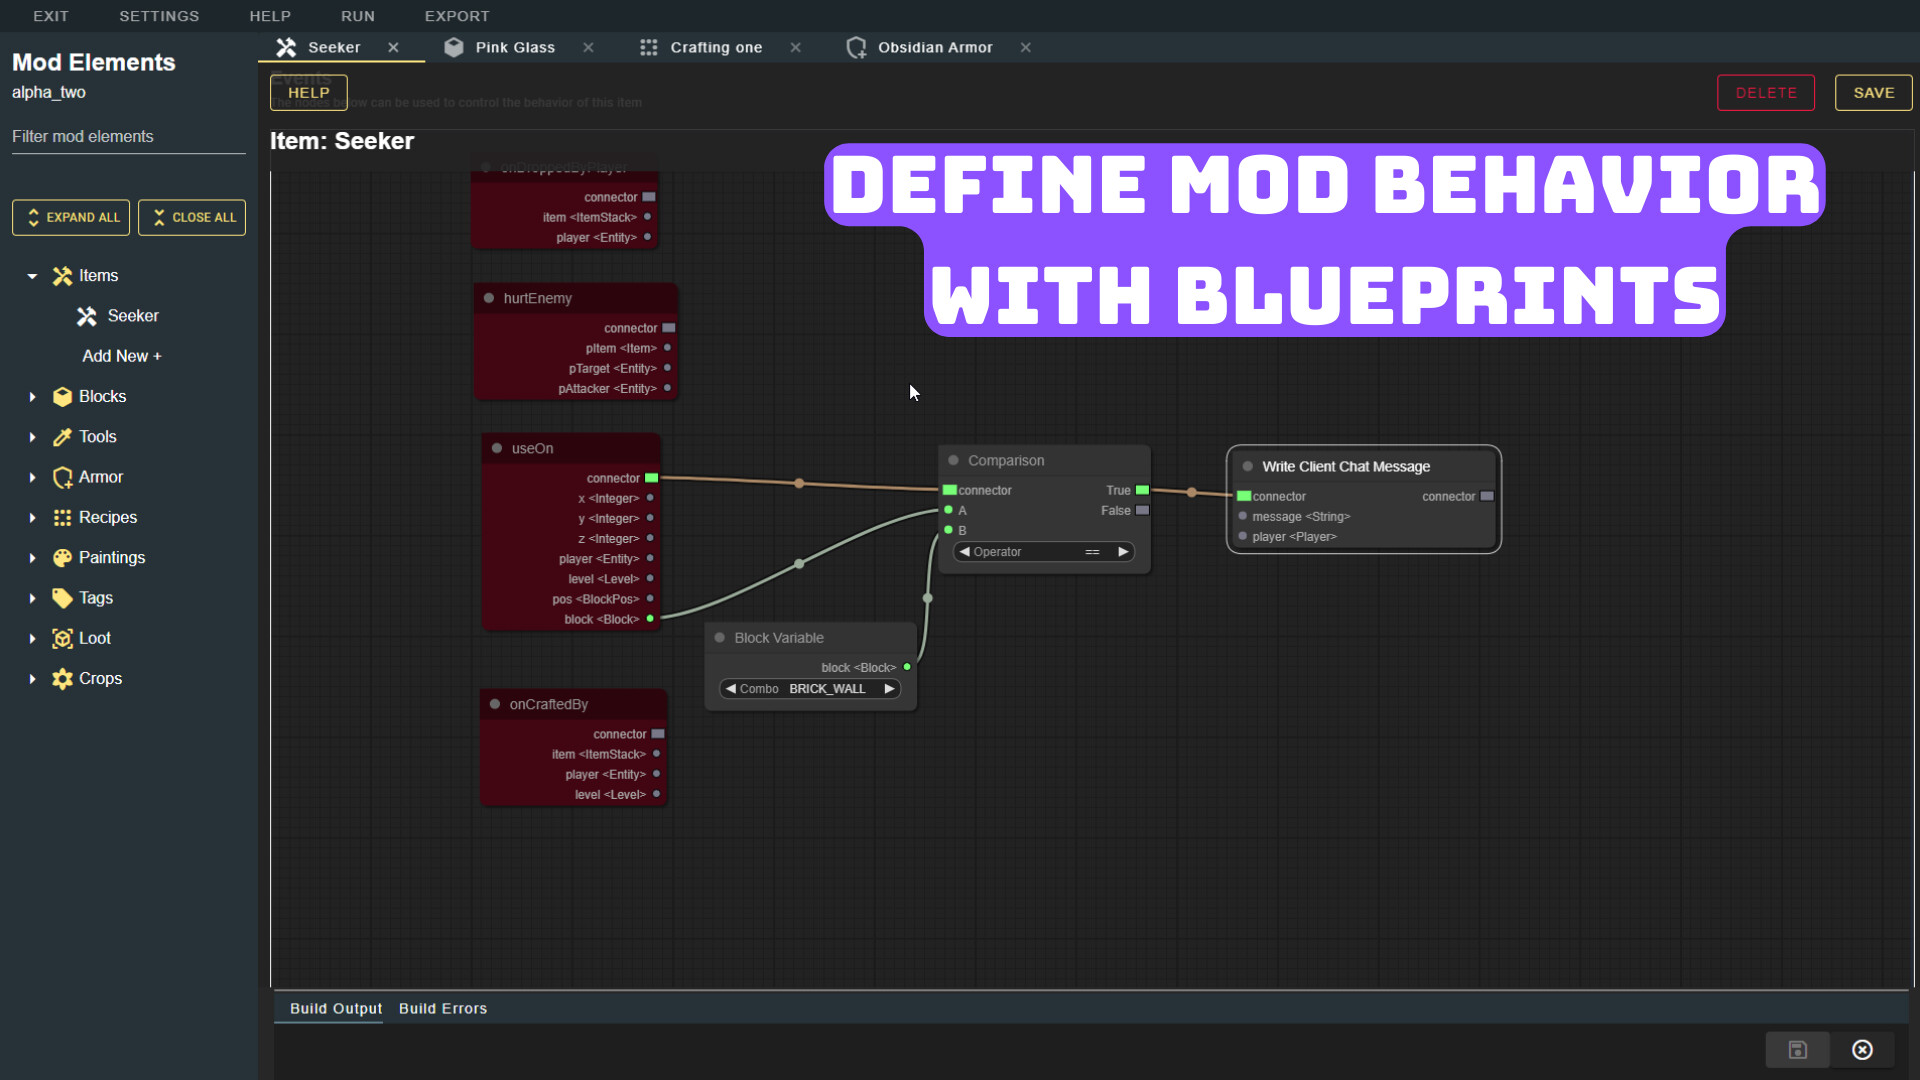Click the Seeker item icon under Items
Image resolution: width=1920 pixels, height=1080 pixels.
(x=88, y=316)
